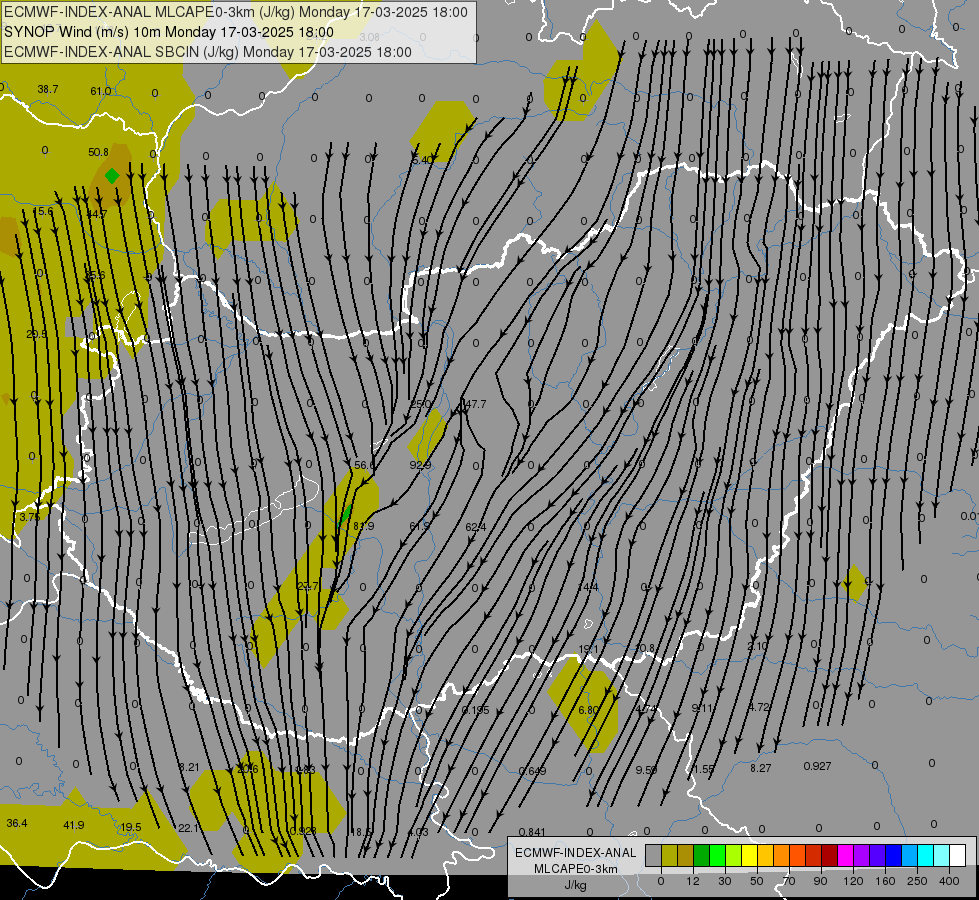Click the 'MLCAPE0-3km' label in the legend
Viewport: 979px width, 900px height.
pos(576,869)
